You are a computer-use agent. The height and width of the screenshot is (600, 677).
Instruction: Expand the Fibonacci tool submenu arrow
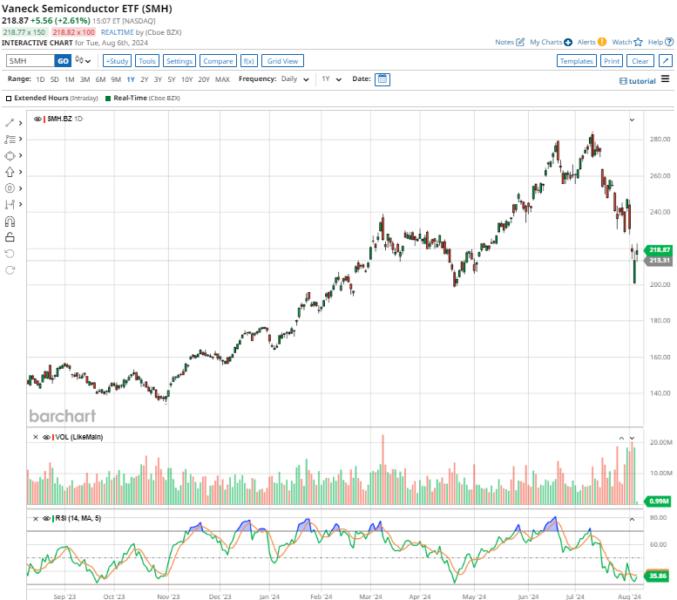[x=20, y=139]
